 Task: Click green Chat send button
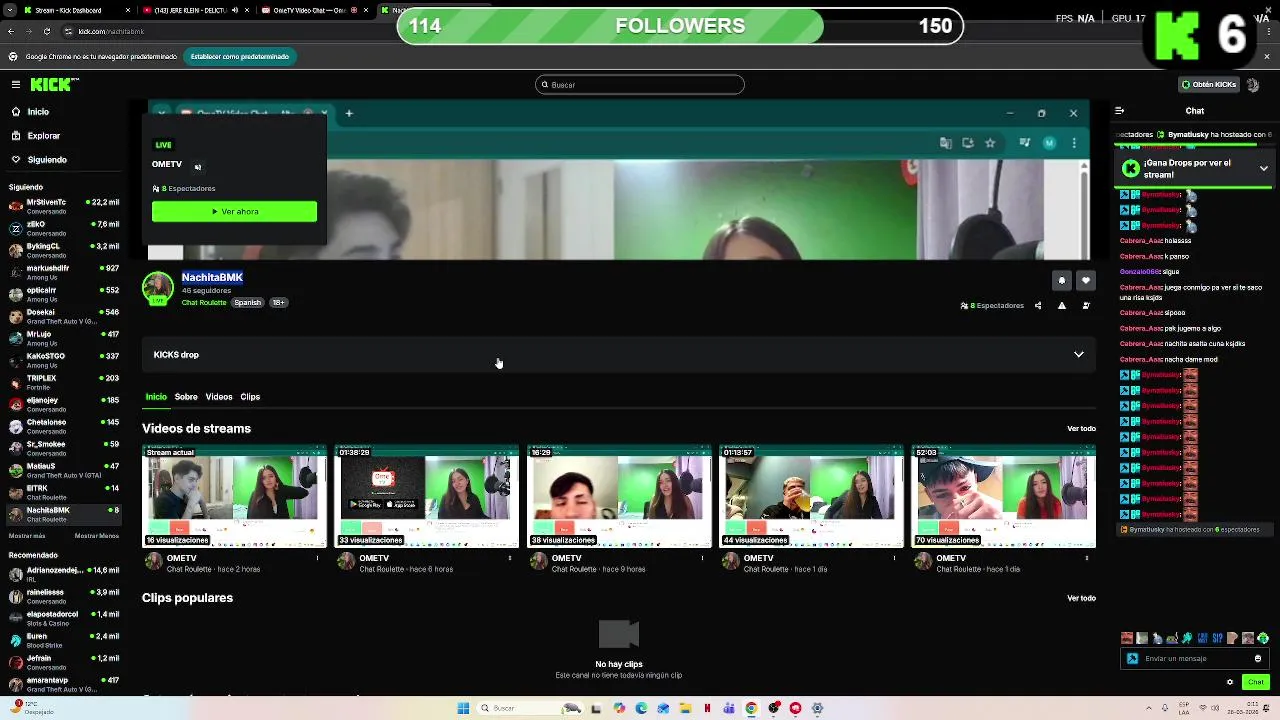1256,682
